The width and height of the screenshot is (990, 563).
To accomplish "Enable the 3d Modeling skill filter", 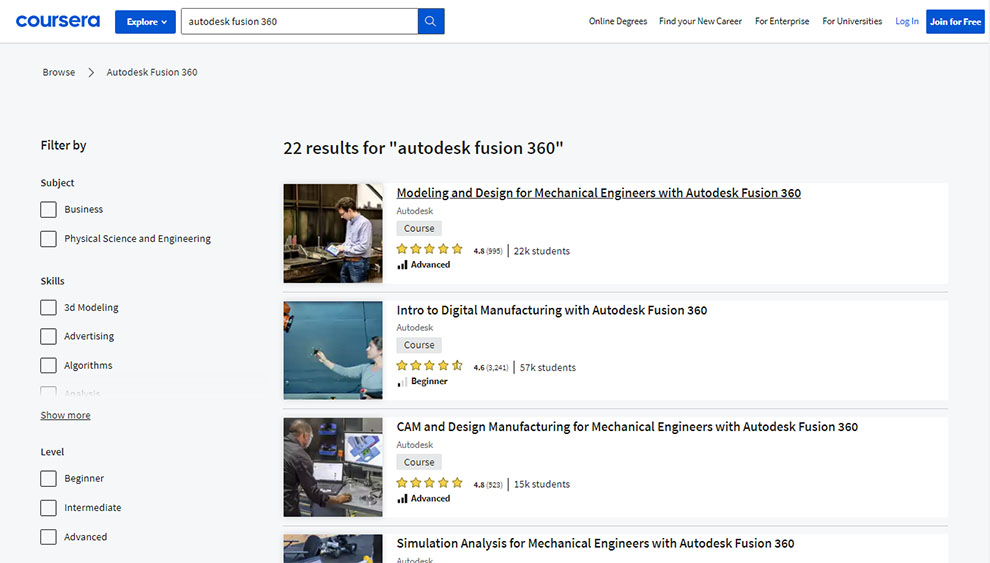I will point(48,308).
